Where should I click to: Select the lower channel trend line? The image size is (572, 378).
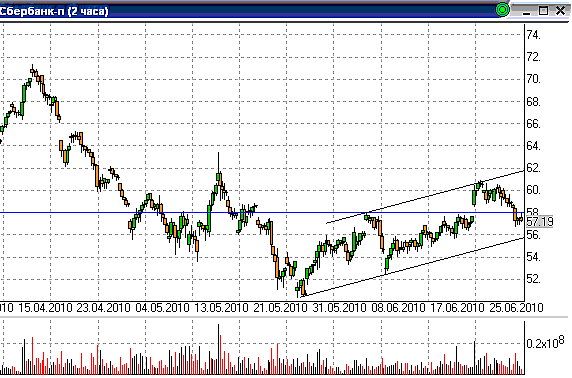tap(412, 267)
